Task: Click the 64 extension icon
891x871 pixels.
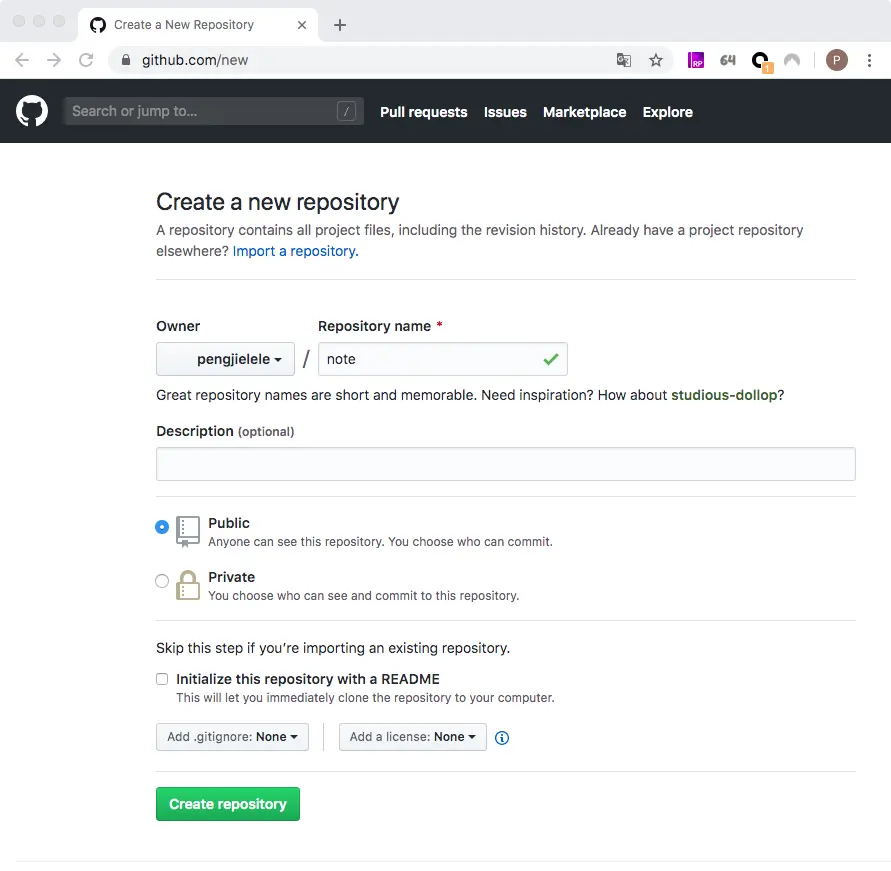Action: (727, 60)
